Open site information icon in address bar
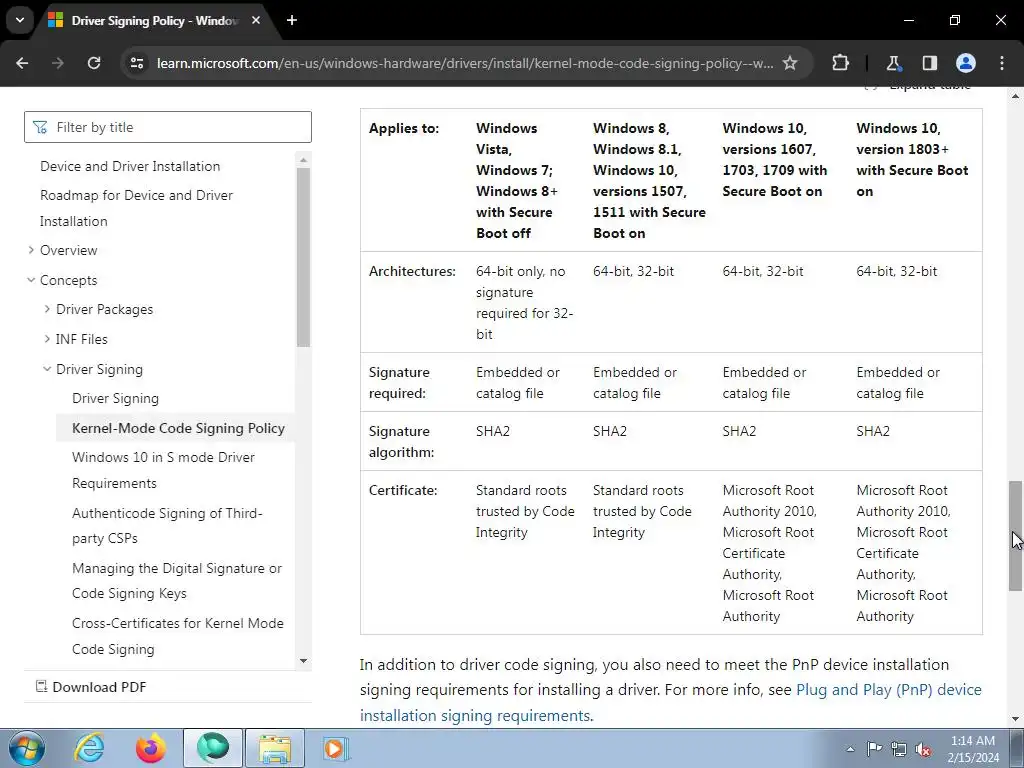This screenshot has height=768, width=1024. coord(137,63)
